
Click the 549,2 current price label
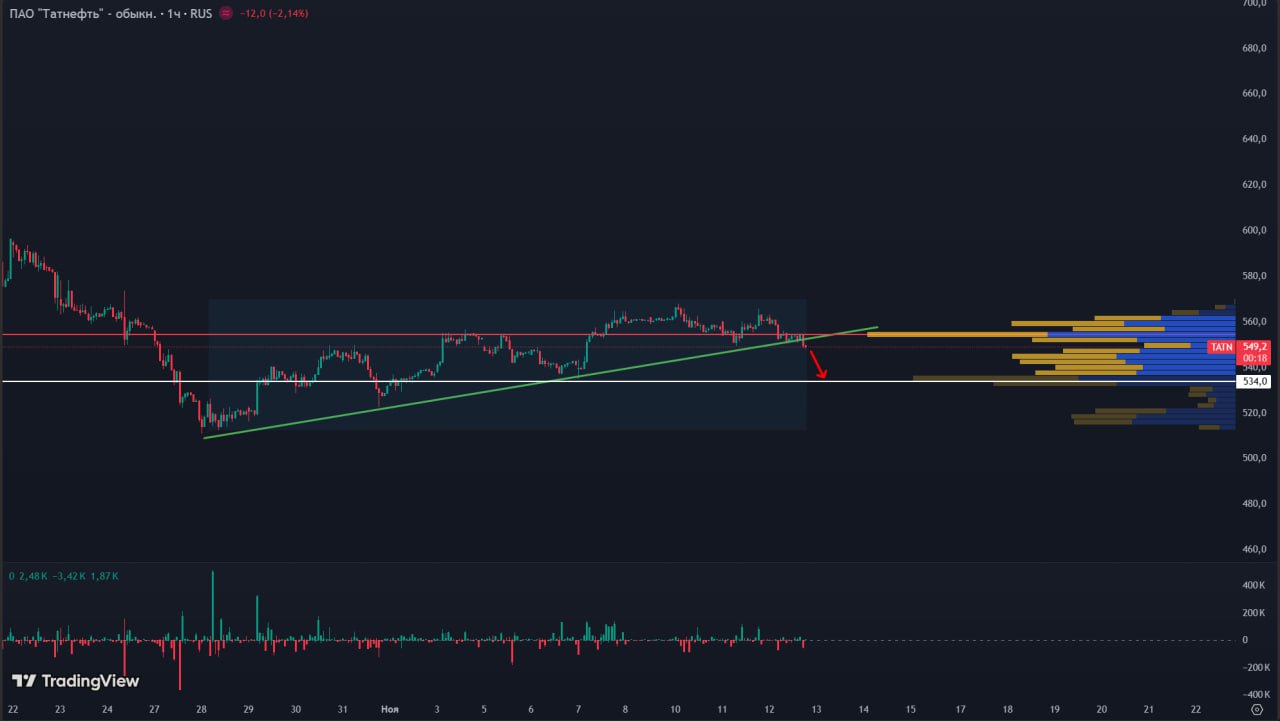[1255, 347]
